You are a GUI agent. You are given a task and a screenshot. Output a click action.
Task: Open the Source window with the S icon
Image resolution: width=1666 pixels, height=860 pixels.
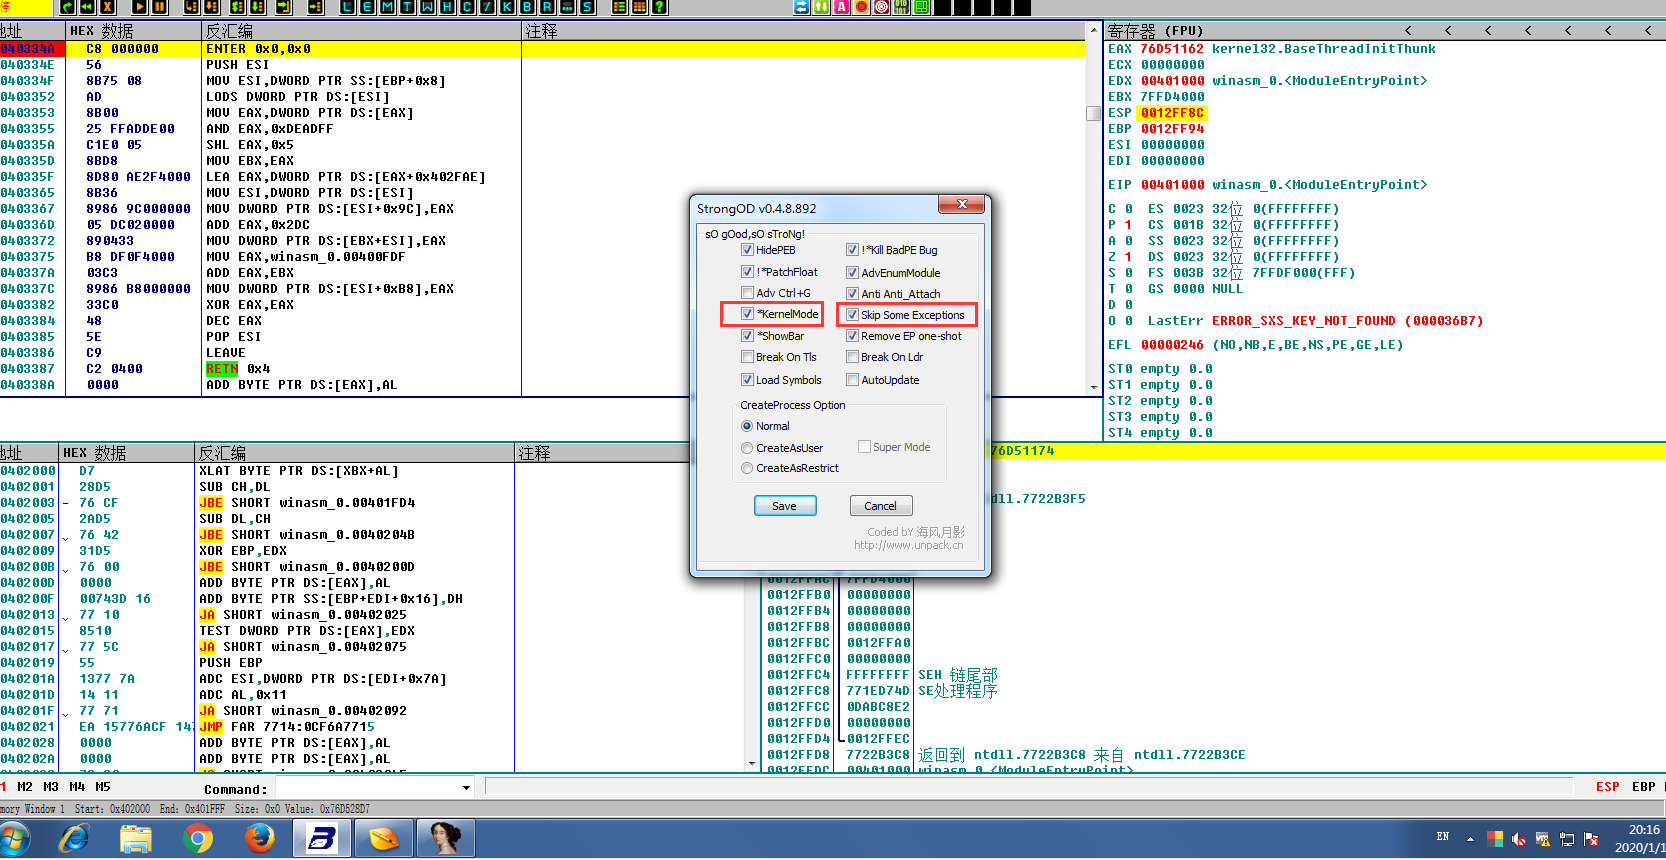click(x=588, y=7)
